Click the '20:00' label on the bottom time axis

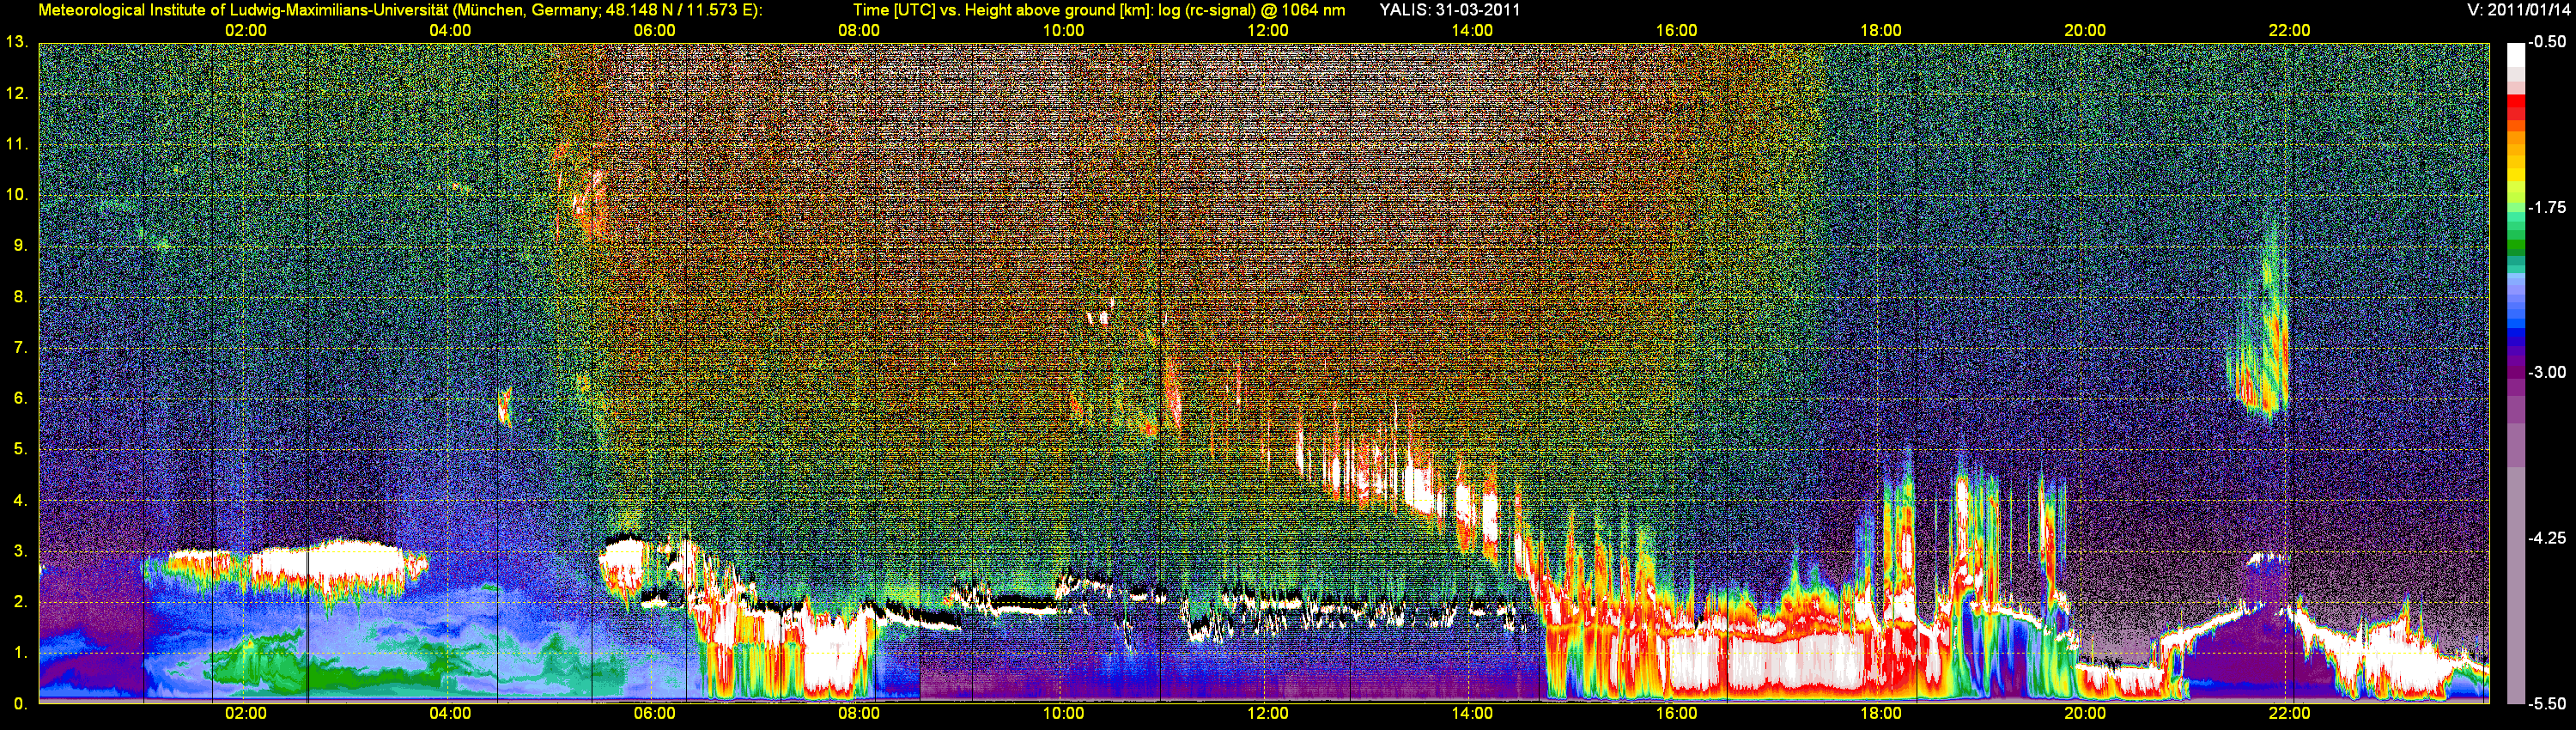click(x=2085, y=714)
